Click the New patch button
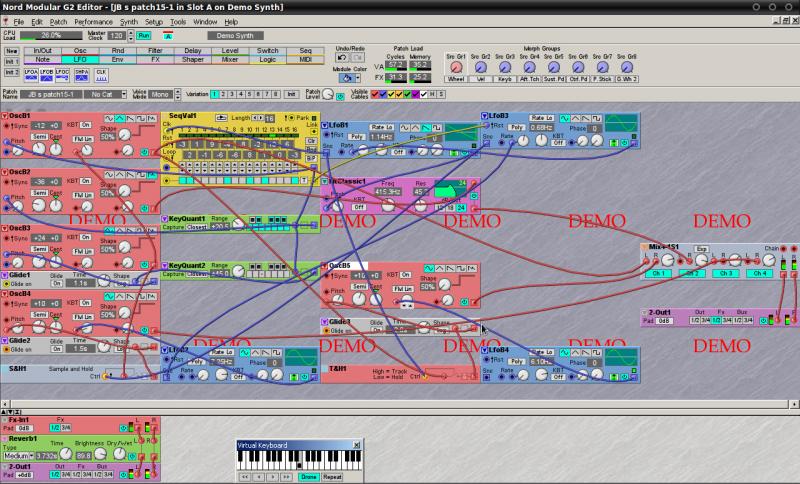Viewport: 800px width, 484px height. point(12,51)
